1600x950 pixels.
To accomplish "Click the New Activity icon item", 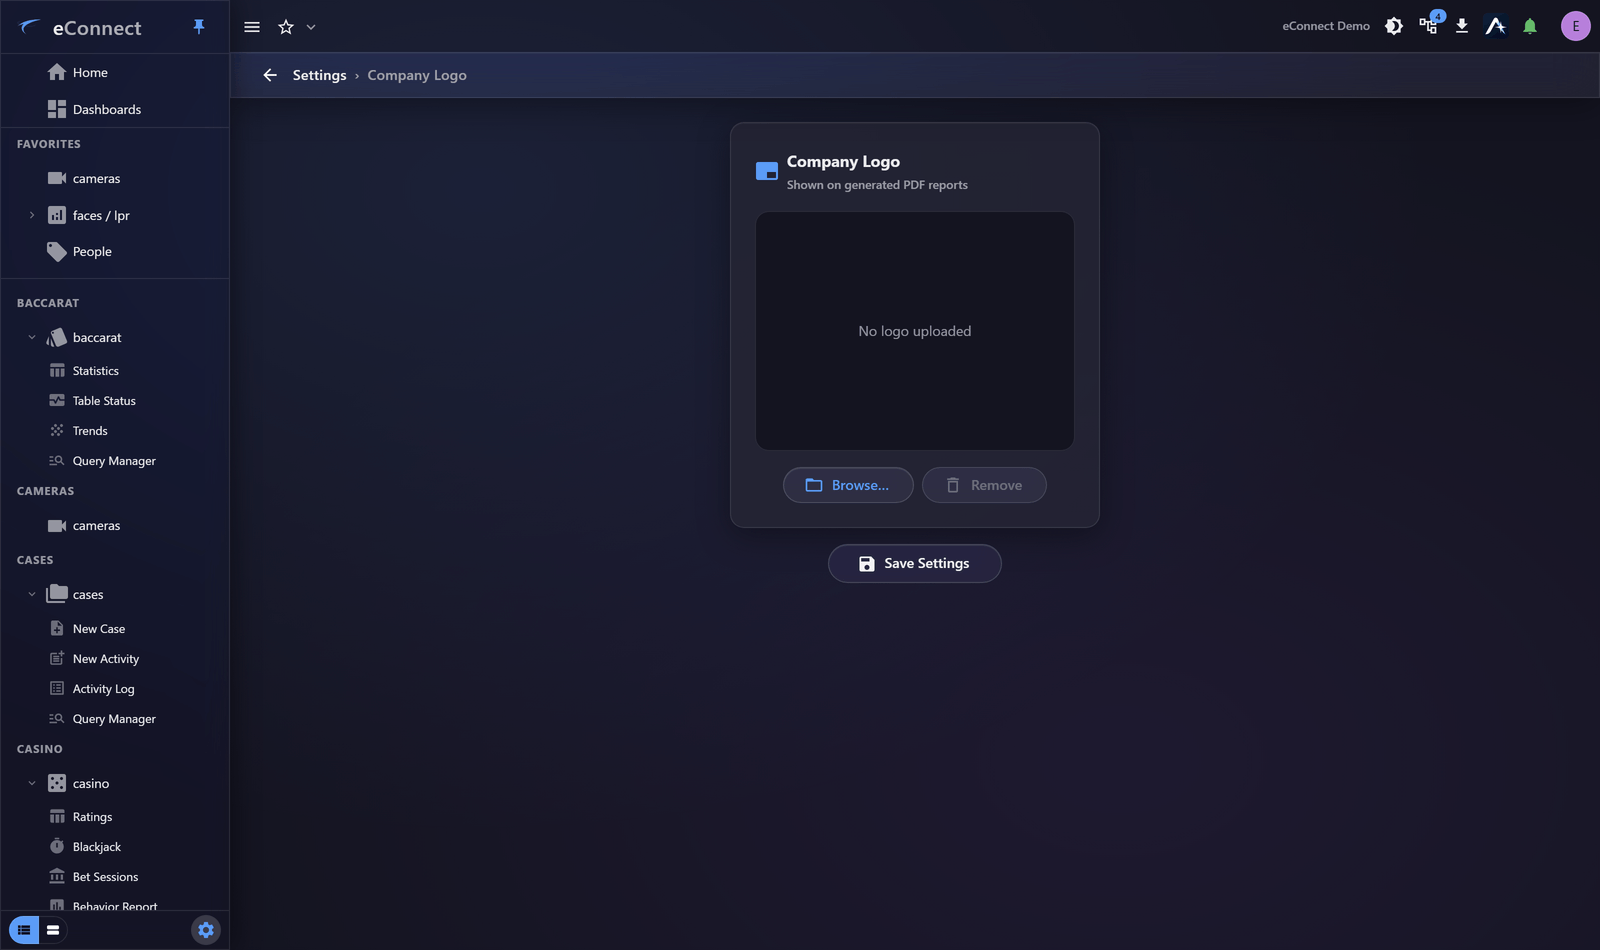I will [57, 658].
